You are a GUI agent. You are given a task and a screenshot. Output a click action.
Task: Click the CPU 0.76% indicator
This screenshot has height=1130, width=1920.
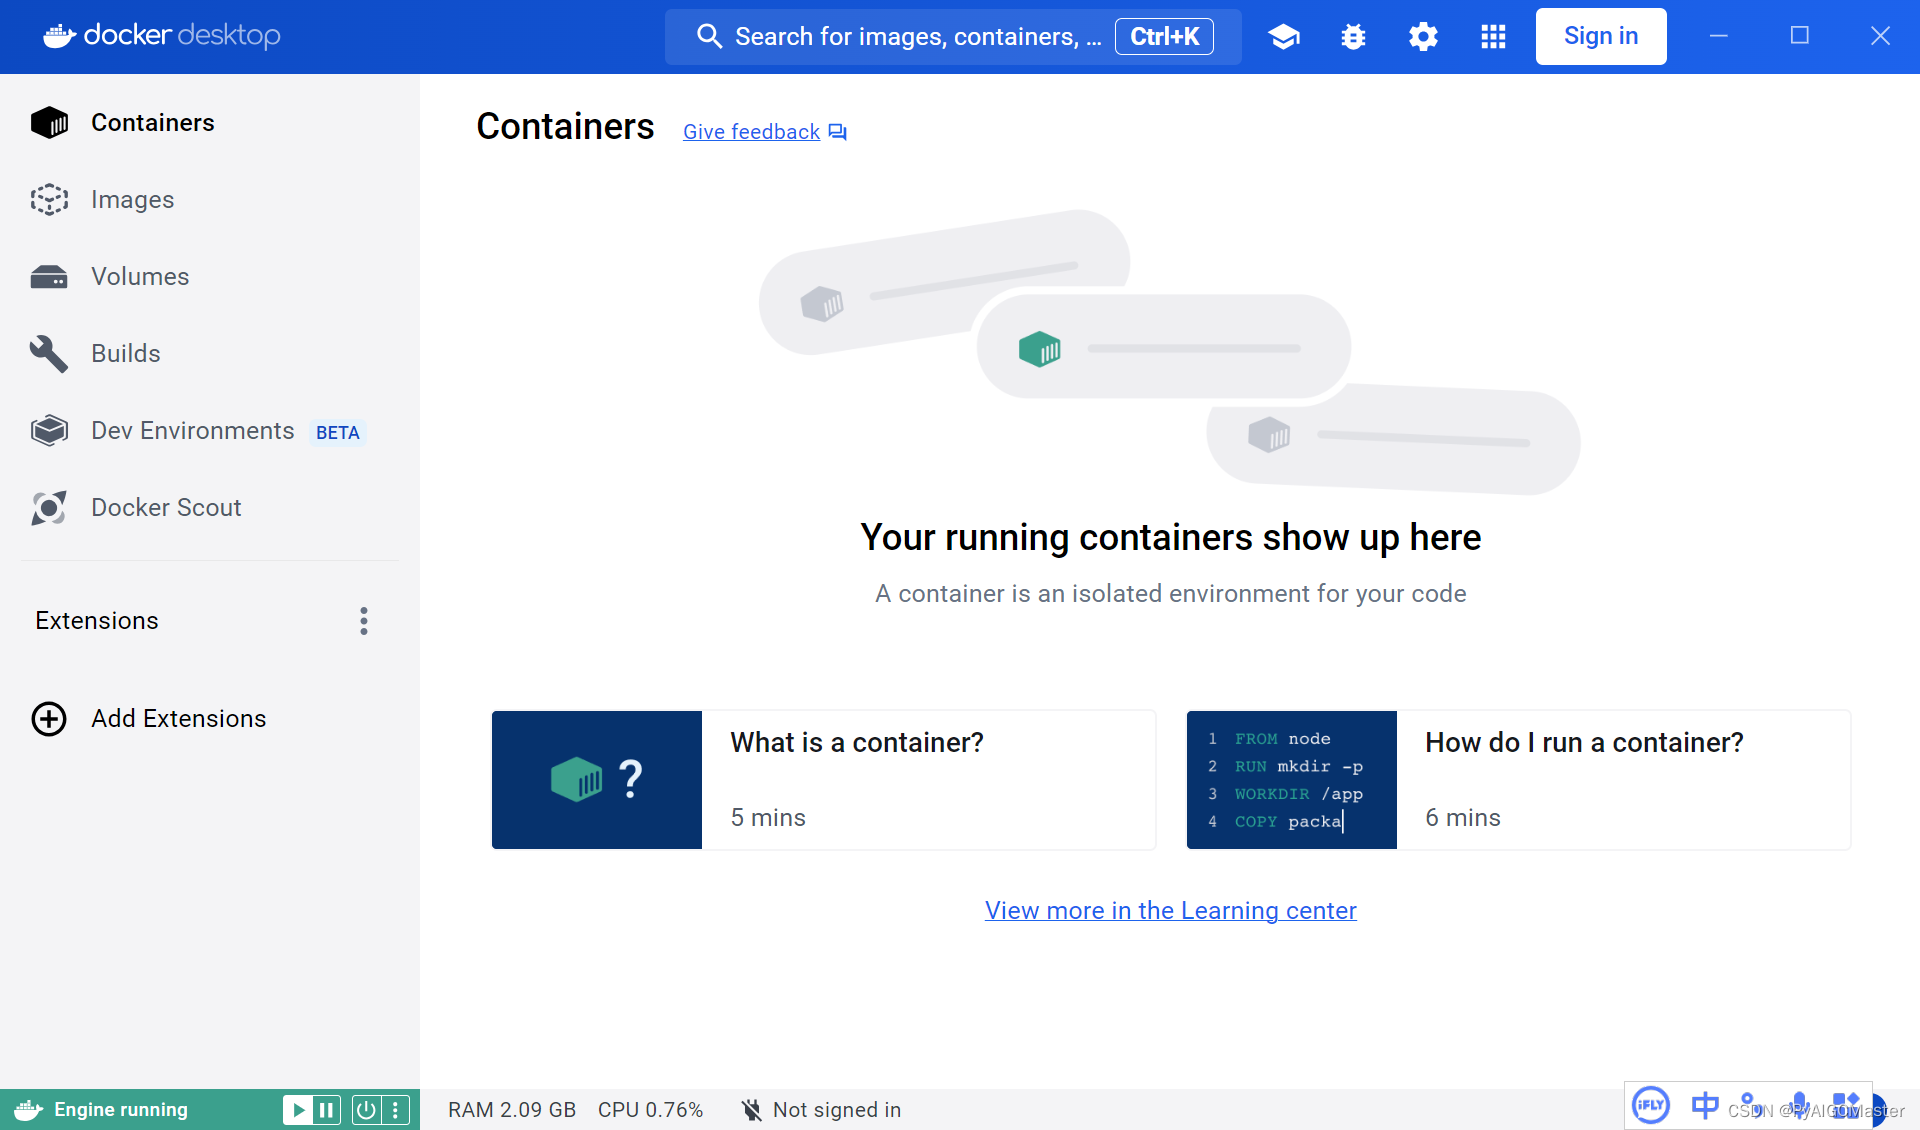pos(650,1110)
